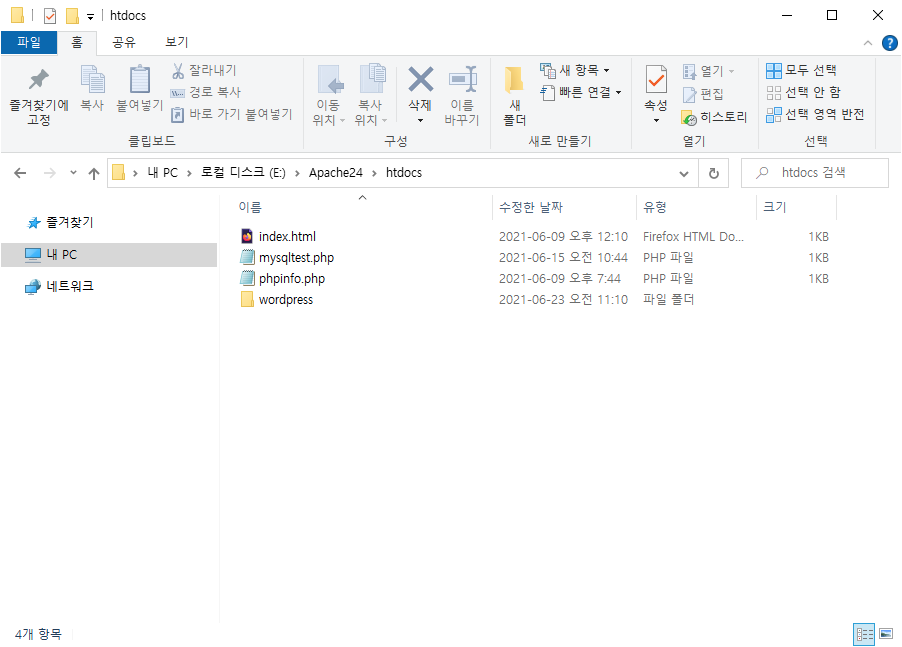Screen dimensions: 902x647
Task: Click the 복사 (Copy) ribbon icon
Action: tap(92, 79)
